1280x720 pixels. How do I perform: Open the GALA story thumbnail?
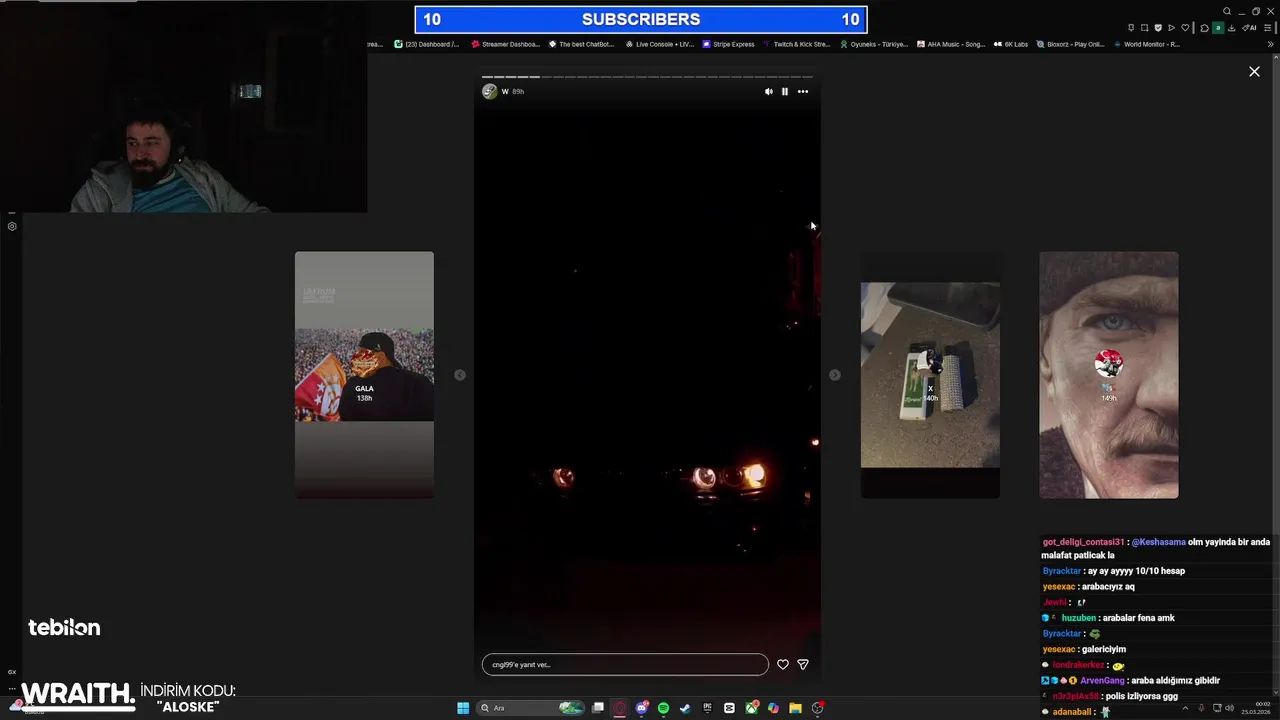364,375
